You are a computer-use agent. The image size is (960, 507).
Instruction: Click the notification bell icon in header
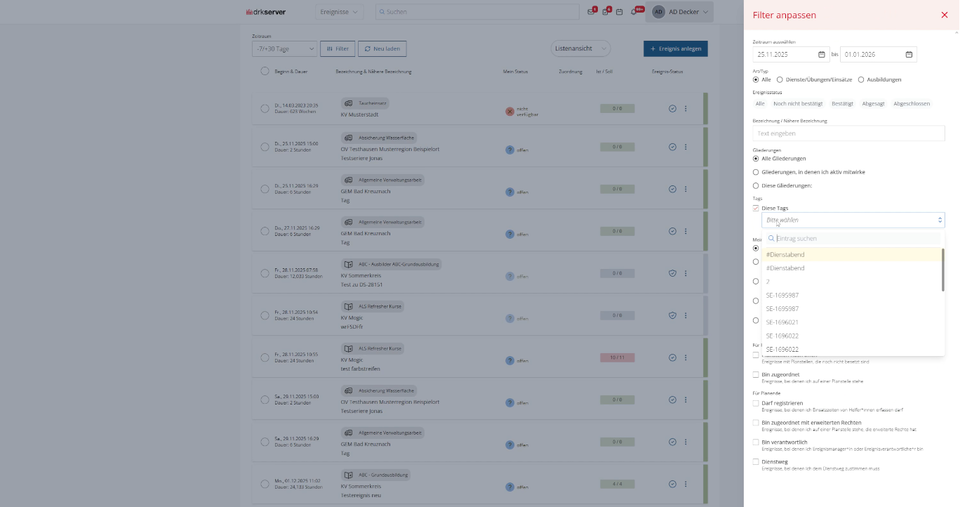point(634,12)
